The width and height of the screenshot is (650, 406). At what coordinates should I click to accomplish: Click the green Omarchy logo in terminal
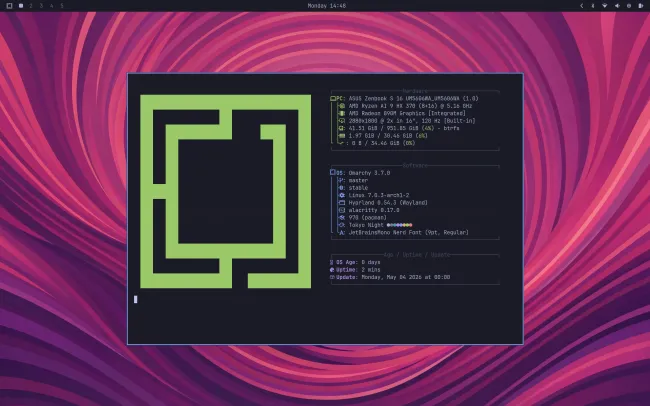coord(226,192)
